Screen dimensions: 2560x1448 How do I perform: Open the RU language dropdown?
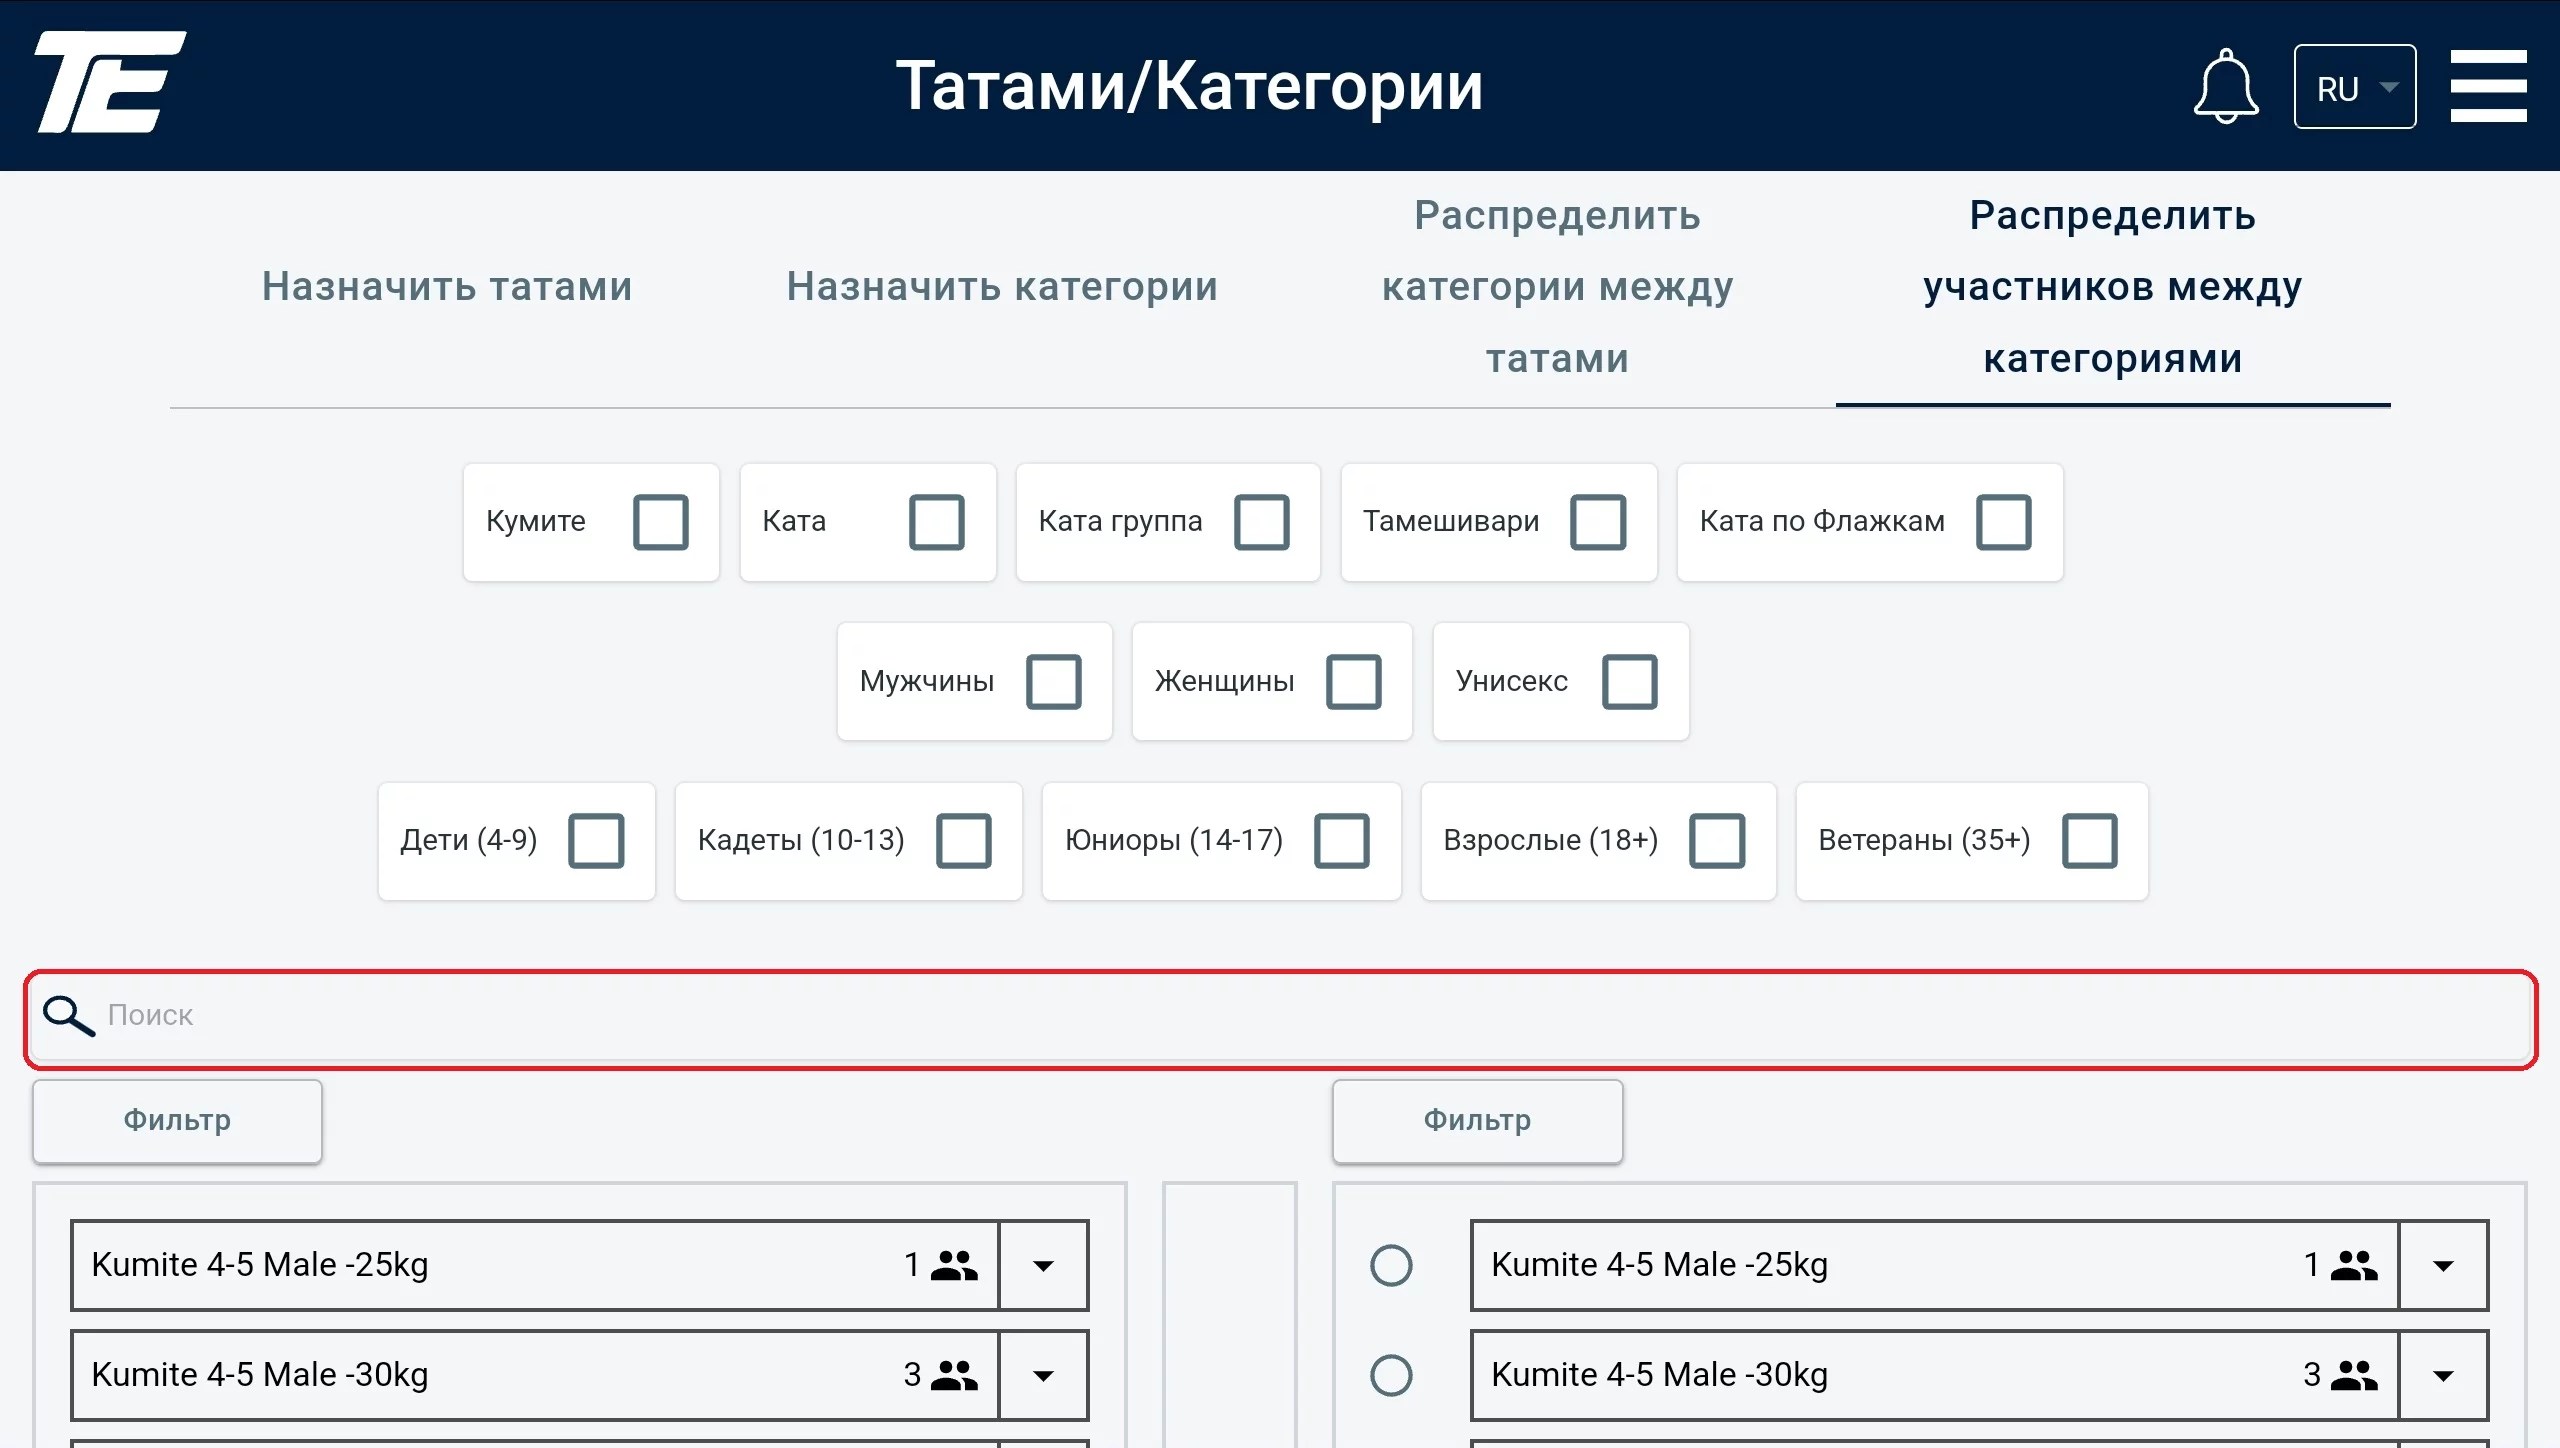(x=2355, y=87)
